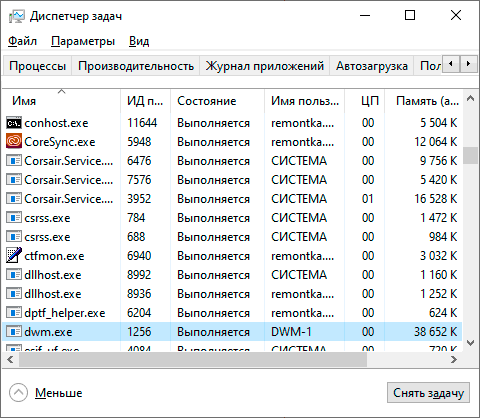Sort by the Имя column header
Image resolution: width=480 pixels, height=418 pixels.
coord(61,101)
